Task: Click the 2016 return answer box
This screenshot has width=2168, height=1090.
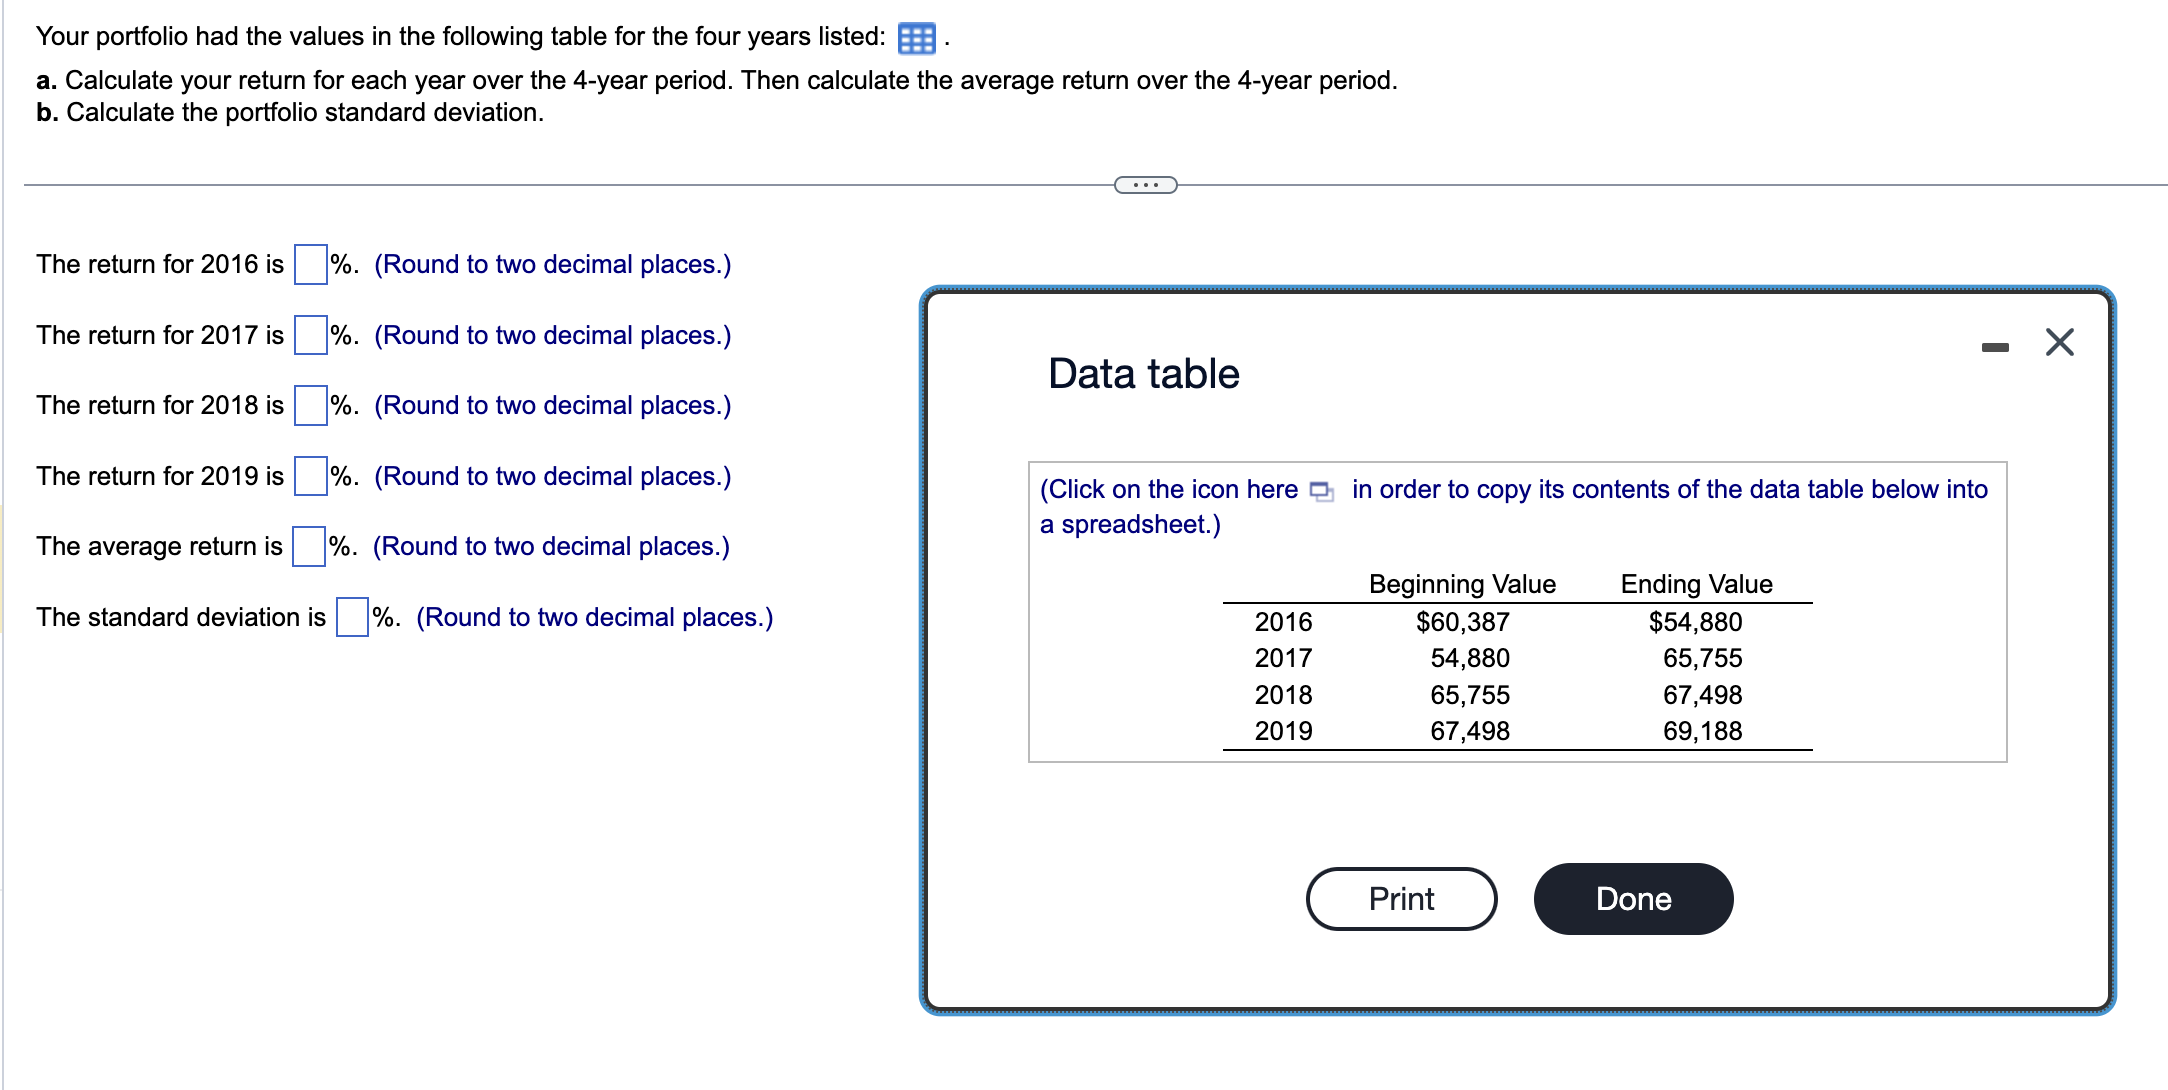Action: 310,265
